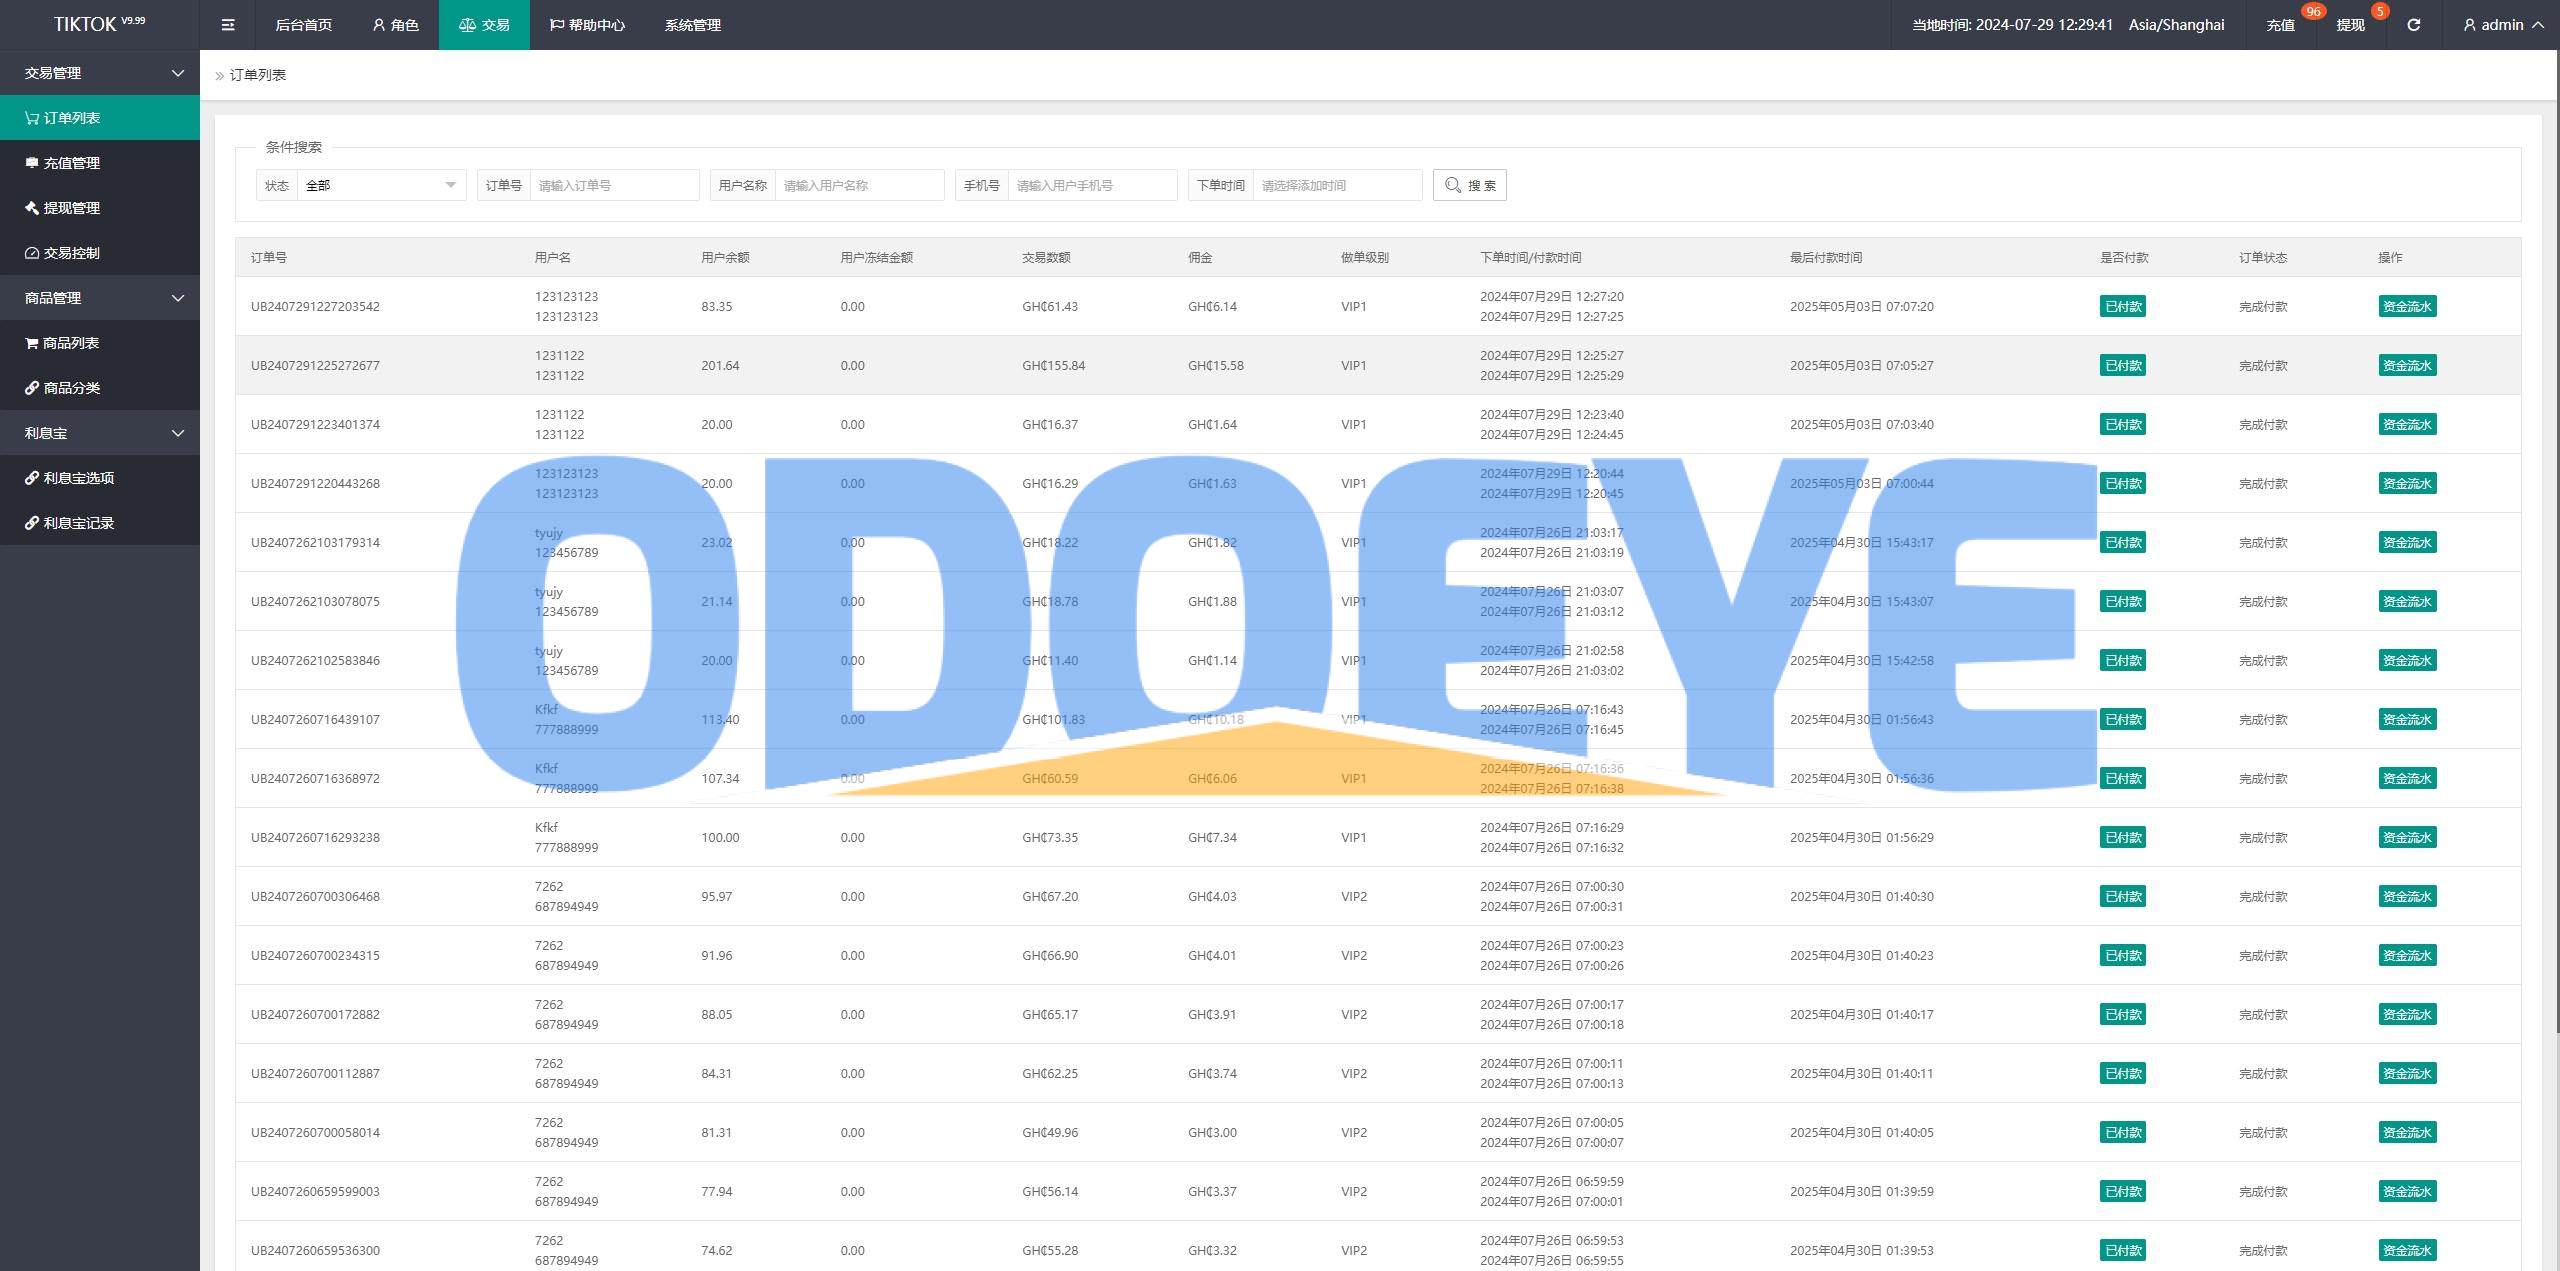
Task: Click the icon beside 充值管理
Action: tap(32, 163)
